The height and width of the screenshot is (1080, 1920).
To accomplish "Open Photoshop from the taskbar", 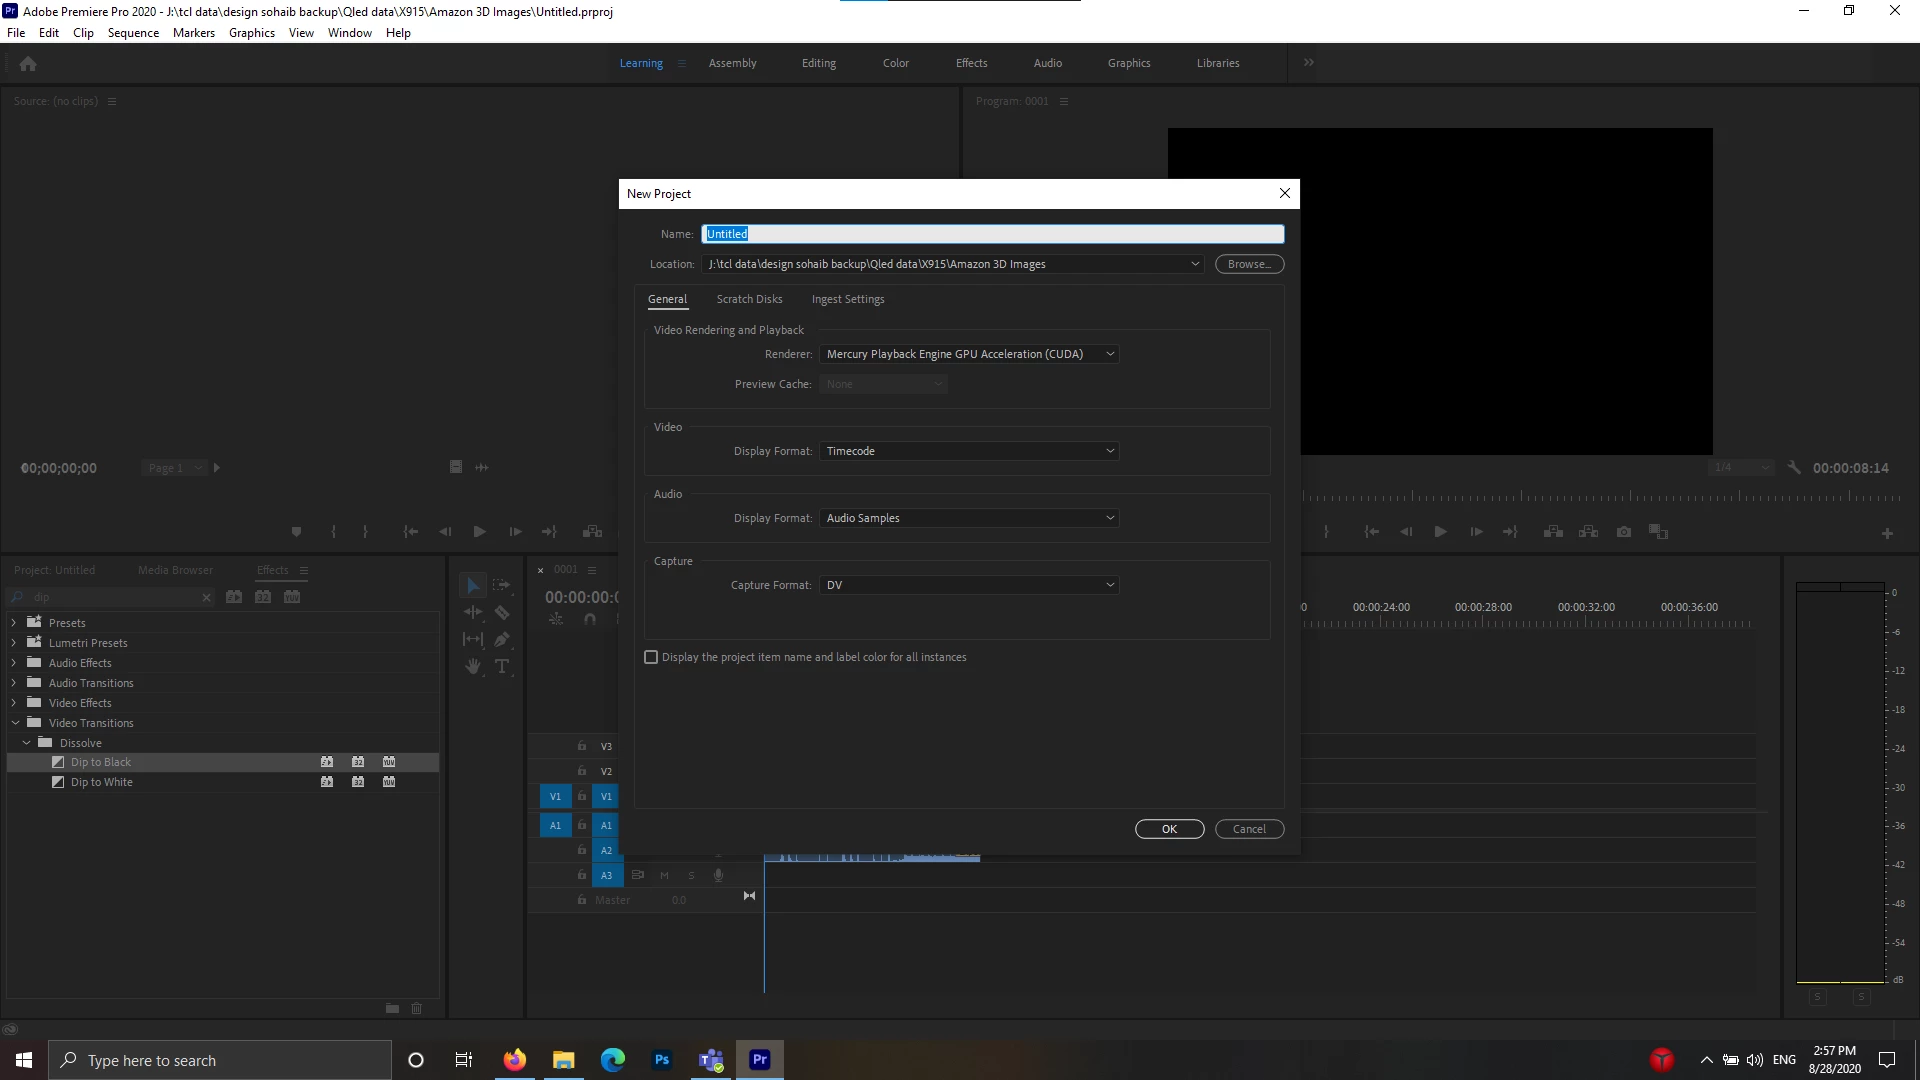I will [x=662, y=1060].
